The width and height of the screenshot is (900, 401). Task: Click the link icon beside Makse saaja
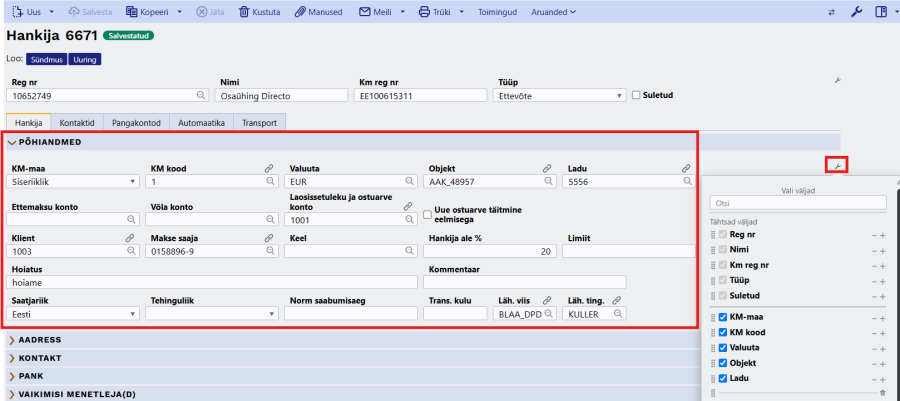coord(269,238)
